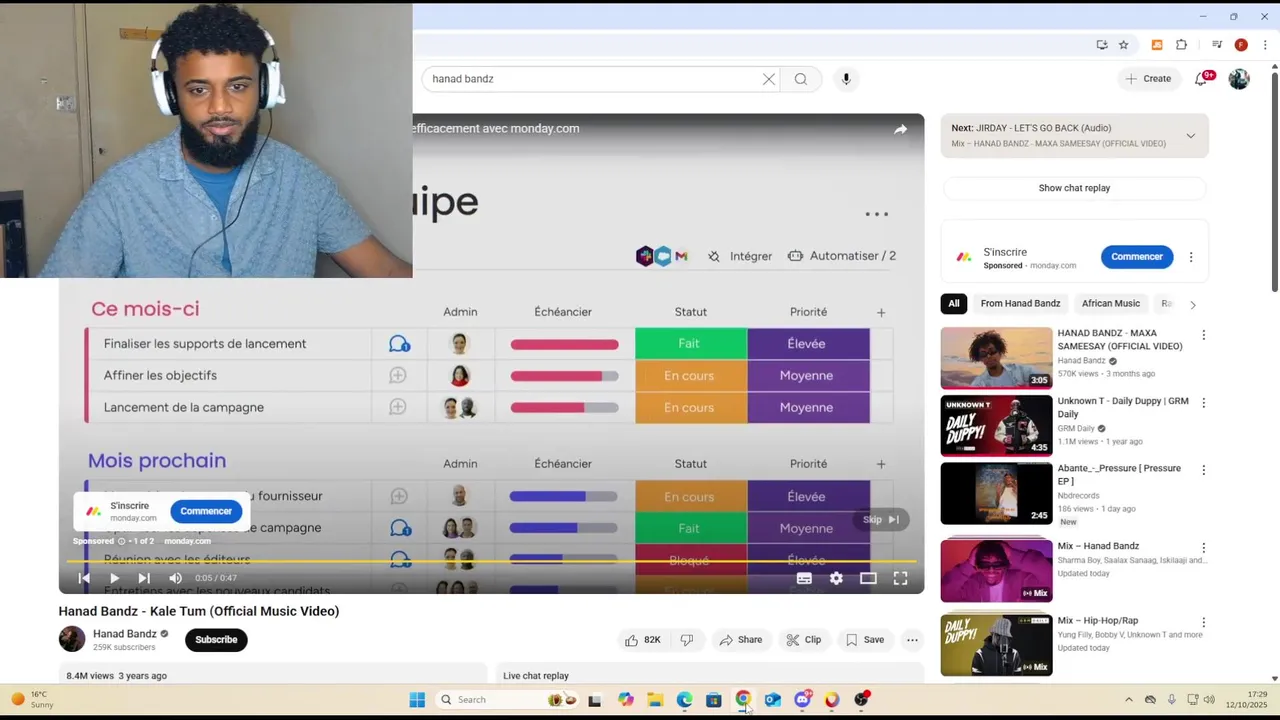Screen dimensions: 1280x720
Task: Open Chrome extensions puzzle icon
Action: (x=1181, y=45)
